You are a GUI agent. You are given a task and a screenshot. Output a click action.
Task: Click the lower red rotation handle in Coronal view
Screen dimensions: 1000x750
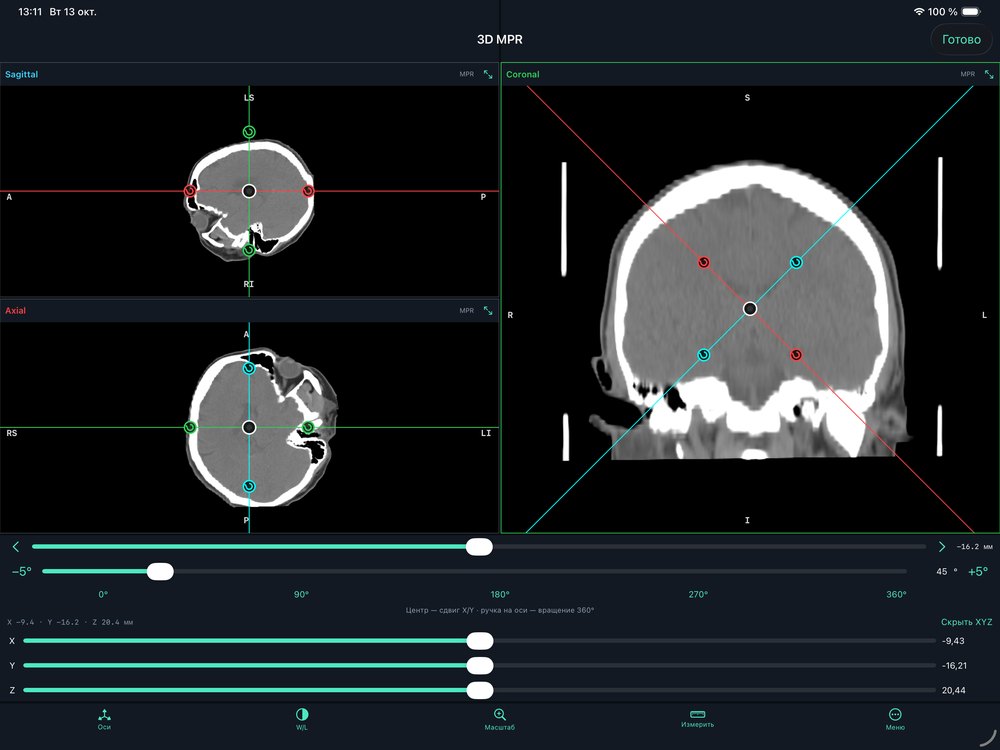796,355
